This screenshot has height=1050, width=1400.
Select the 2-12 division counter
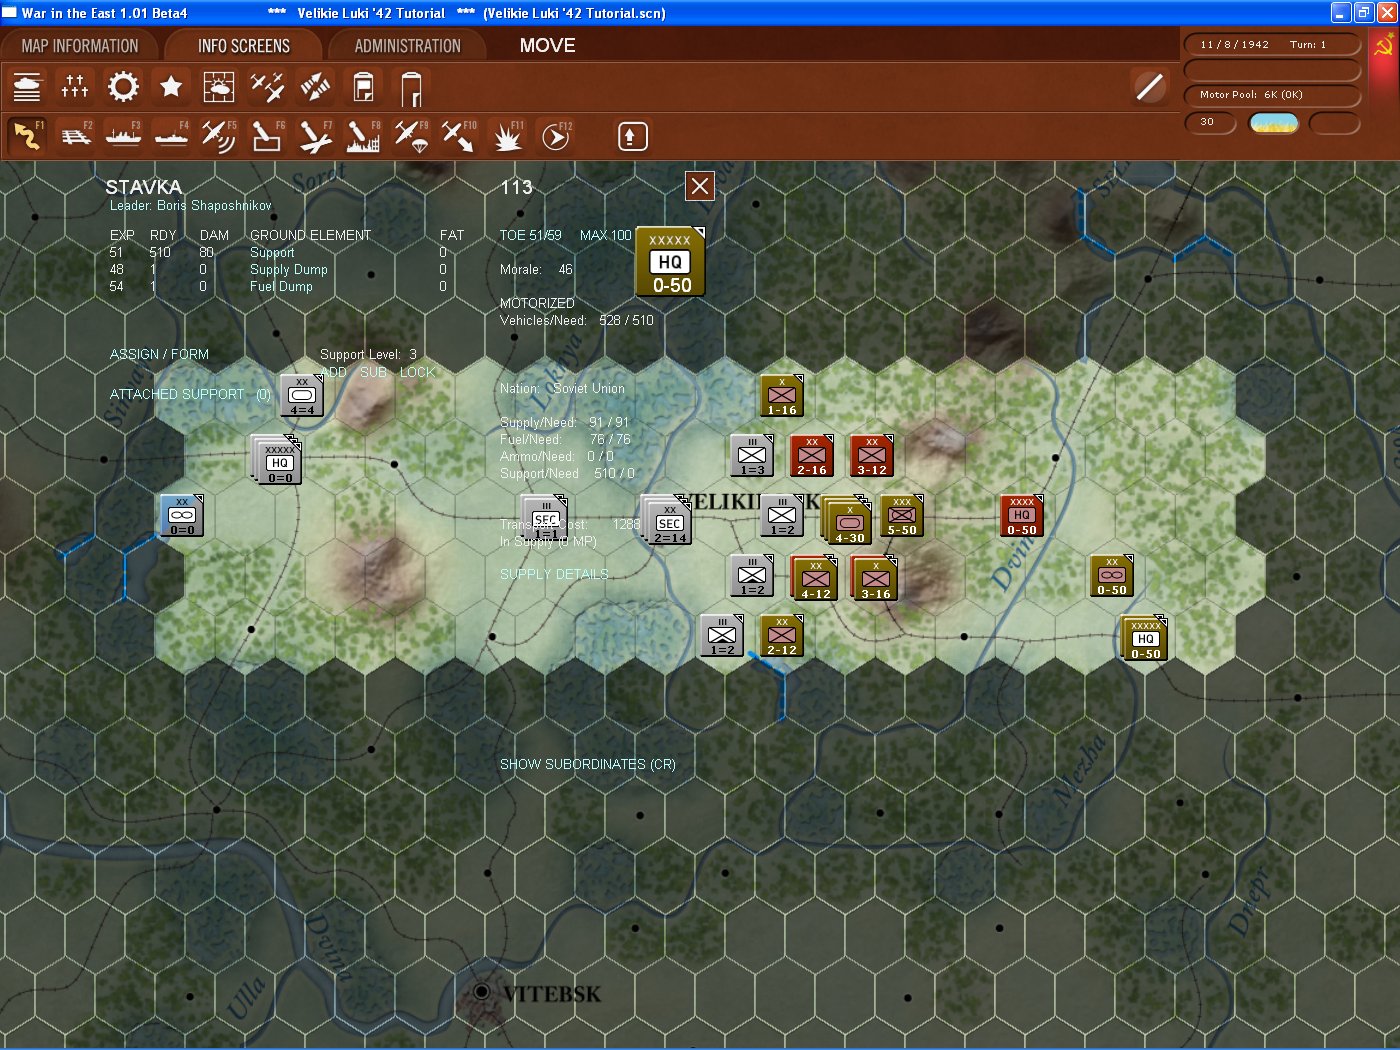[x=782, y=636]
